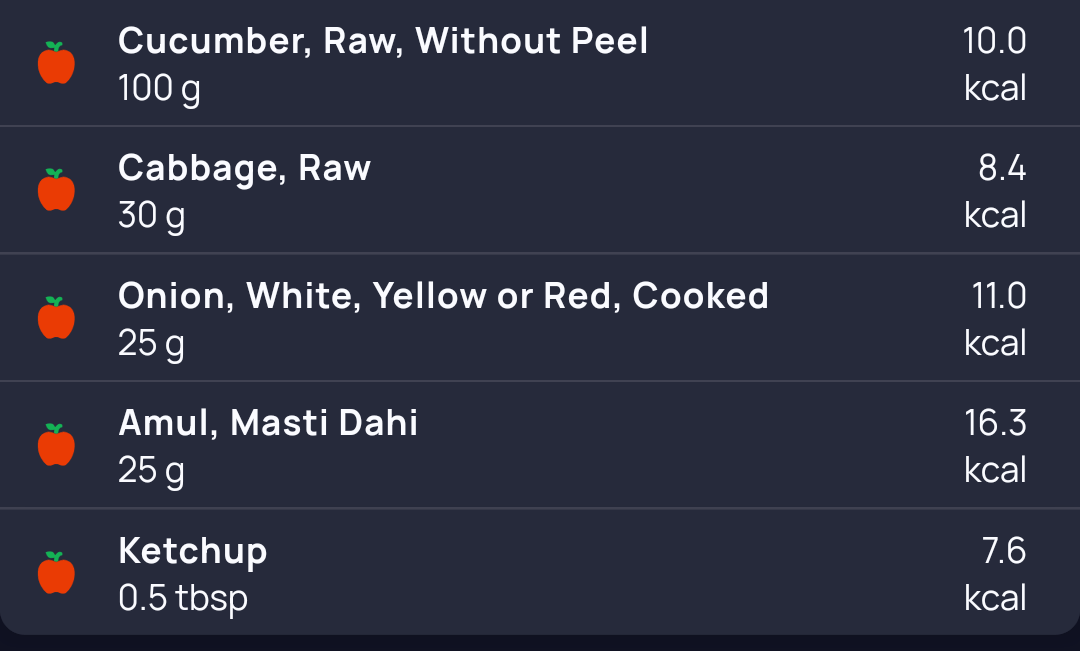This screenshot has width=1080, height=651.
Task: Open the Cucumber, Raw, Without Peel entry
Action: click(383, 41)
